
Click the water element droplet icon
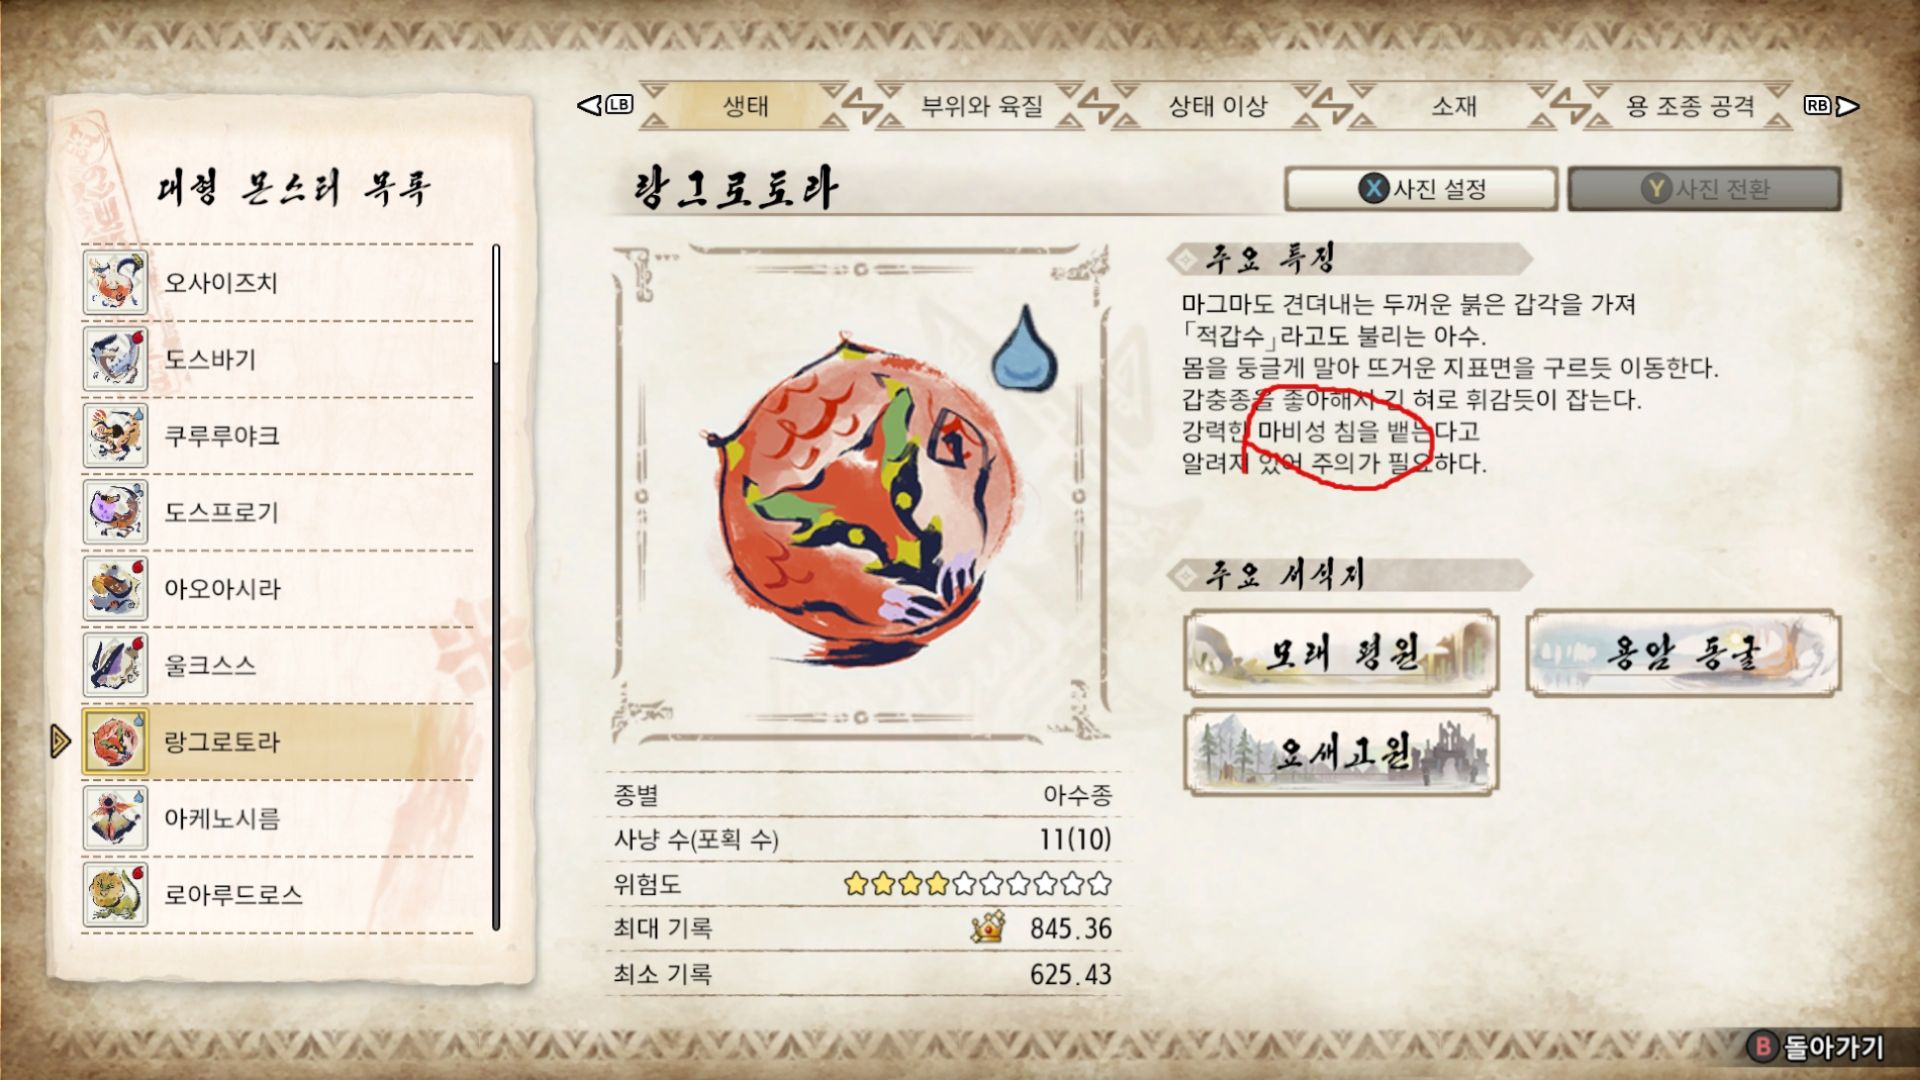(x=1024, y=348)
